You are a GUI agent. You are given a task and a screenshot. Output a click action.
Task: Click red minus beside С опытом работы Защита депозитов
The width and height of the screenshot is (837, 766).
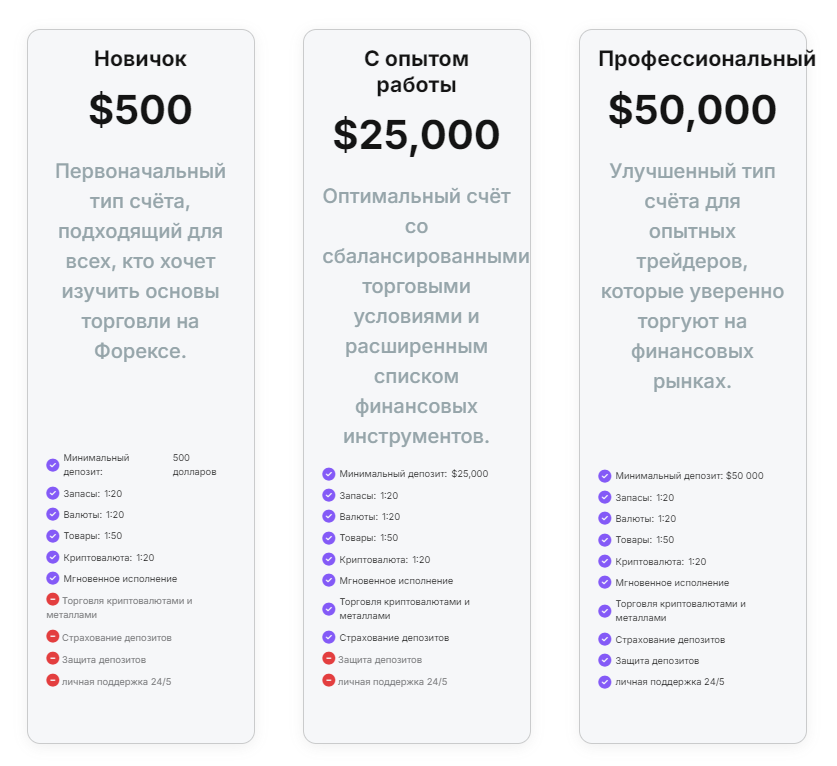329,659
